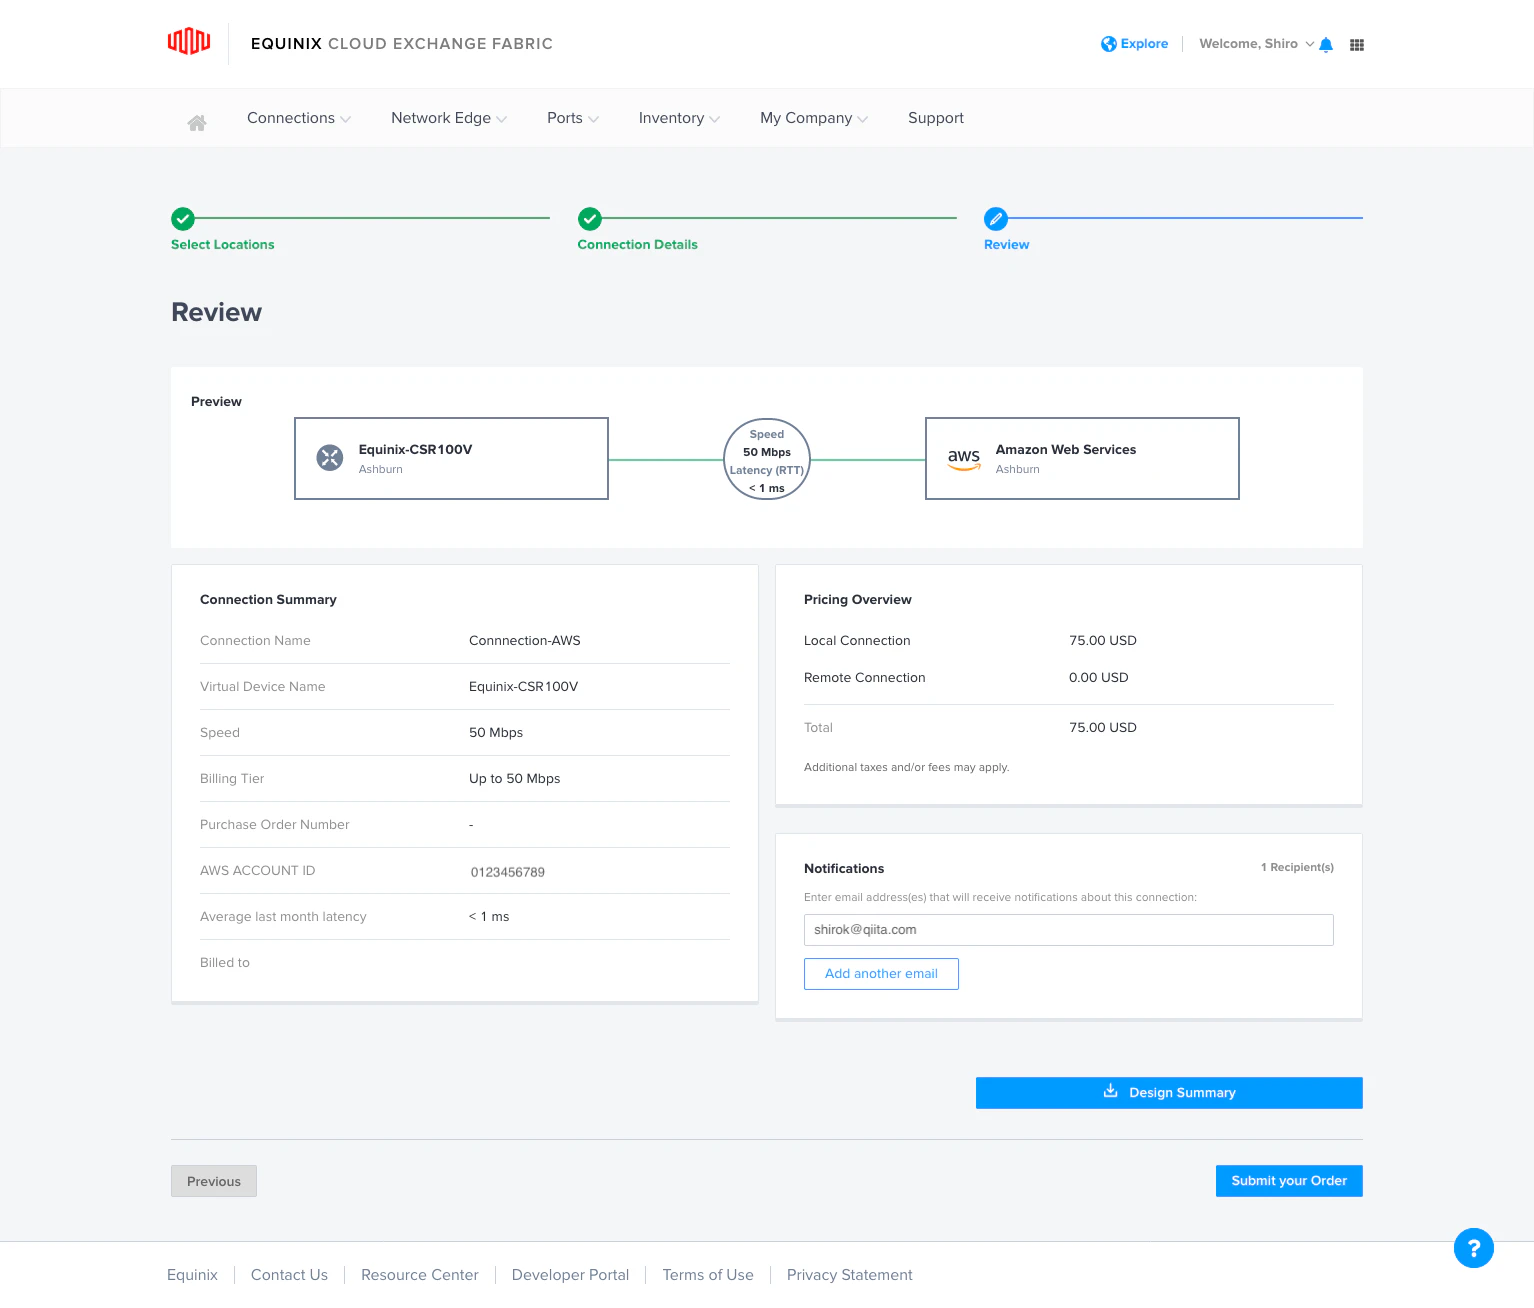Expand the My Company menu
Screen dimensions: 1534x1308
[x=814, y=118]
